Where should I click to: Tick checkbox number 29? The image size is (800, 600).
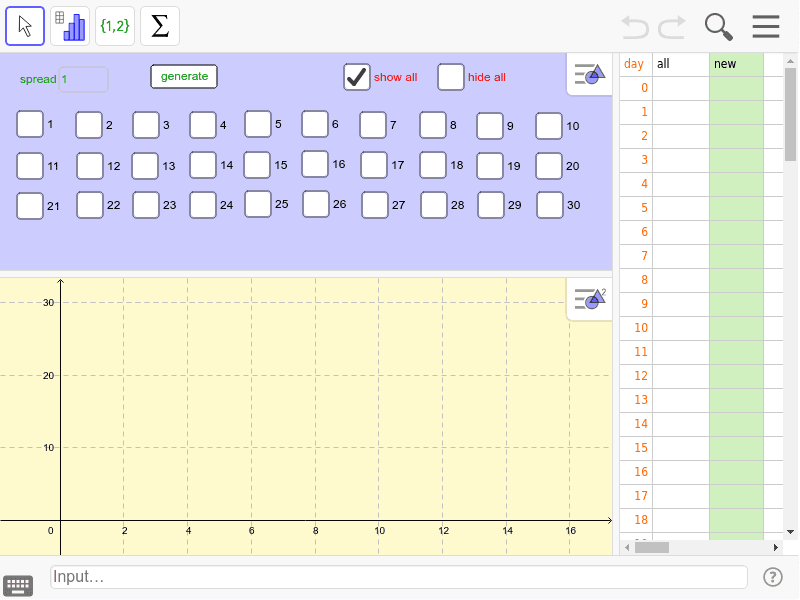[x=491, y=205]
